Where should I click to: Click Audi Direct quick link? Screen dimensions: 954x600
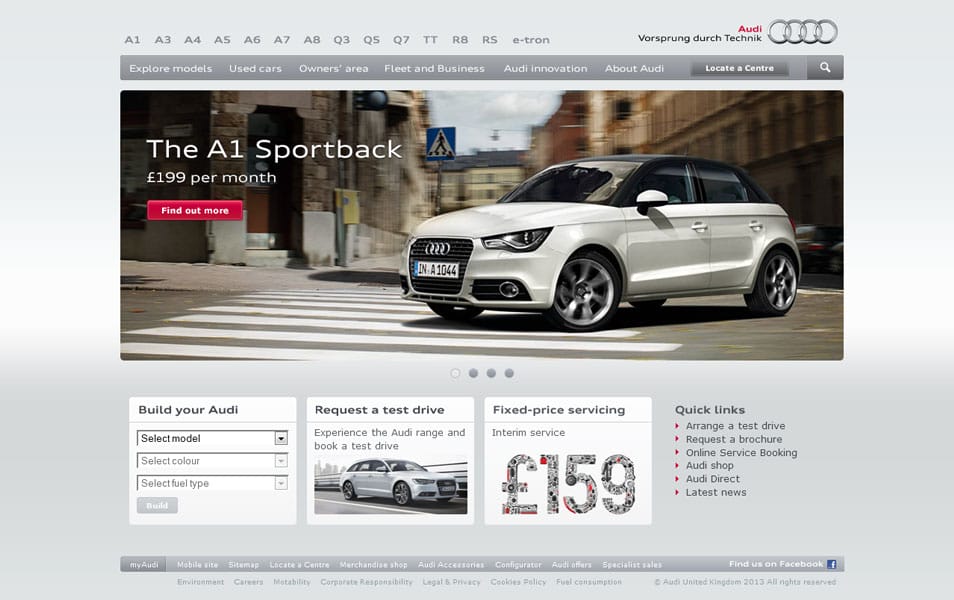pyautogui.click(x=712, y=479)
